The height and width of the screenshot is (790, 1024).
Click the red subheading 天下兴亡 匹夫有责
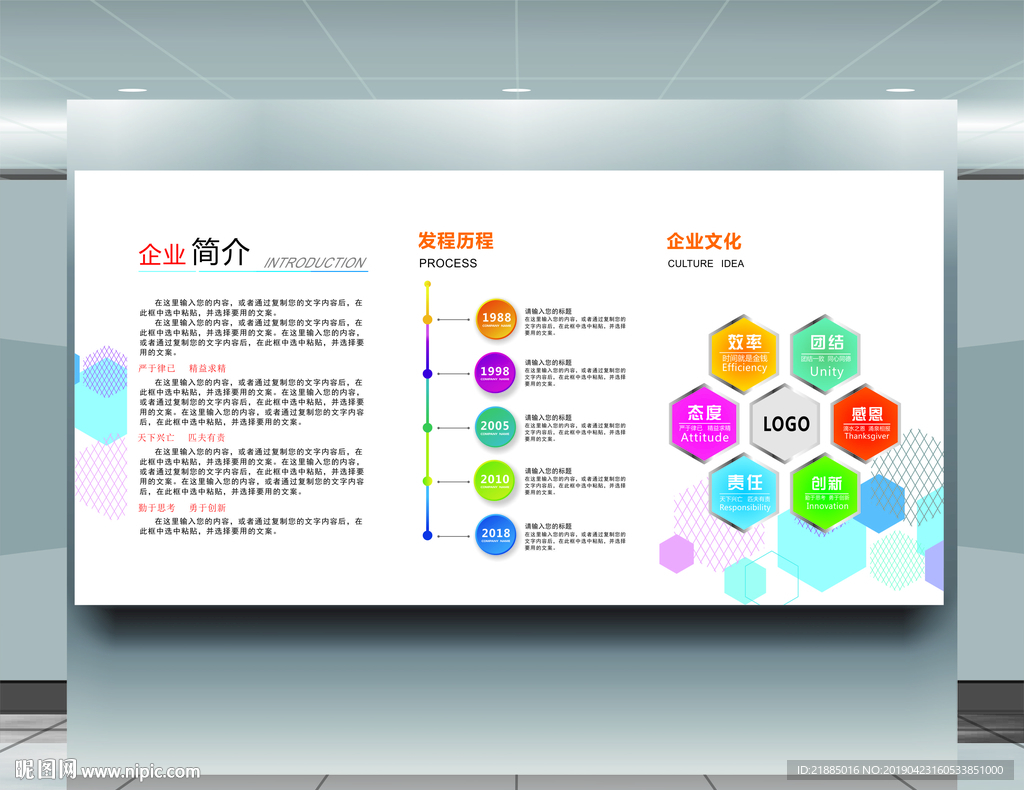pyautogui.click(x=182, y=437)
